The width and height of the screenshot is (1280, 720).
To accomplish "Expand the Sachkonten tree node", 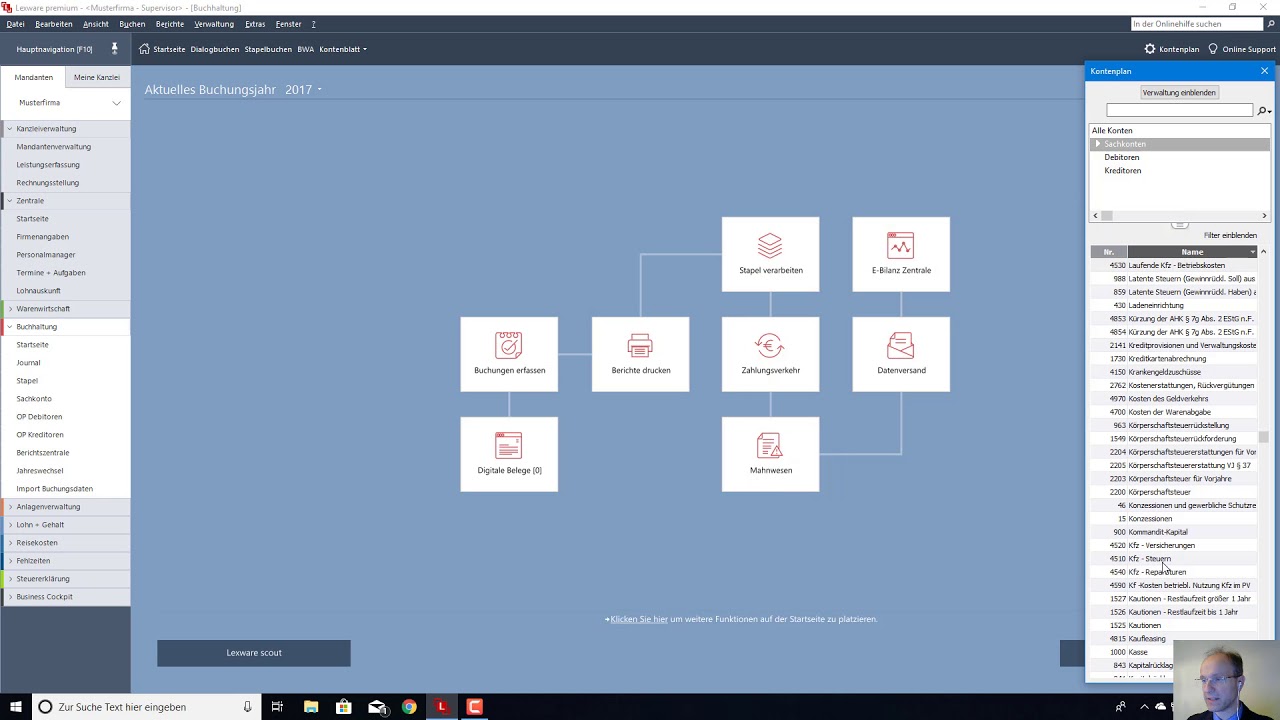I will point(1097,144).
